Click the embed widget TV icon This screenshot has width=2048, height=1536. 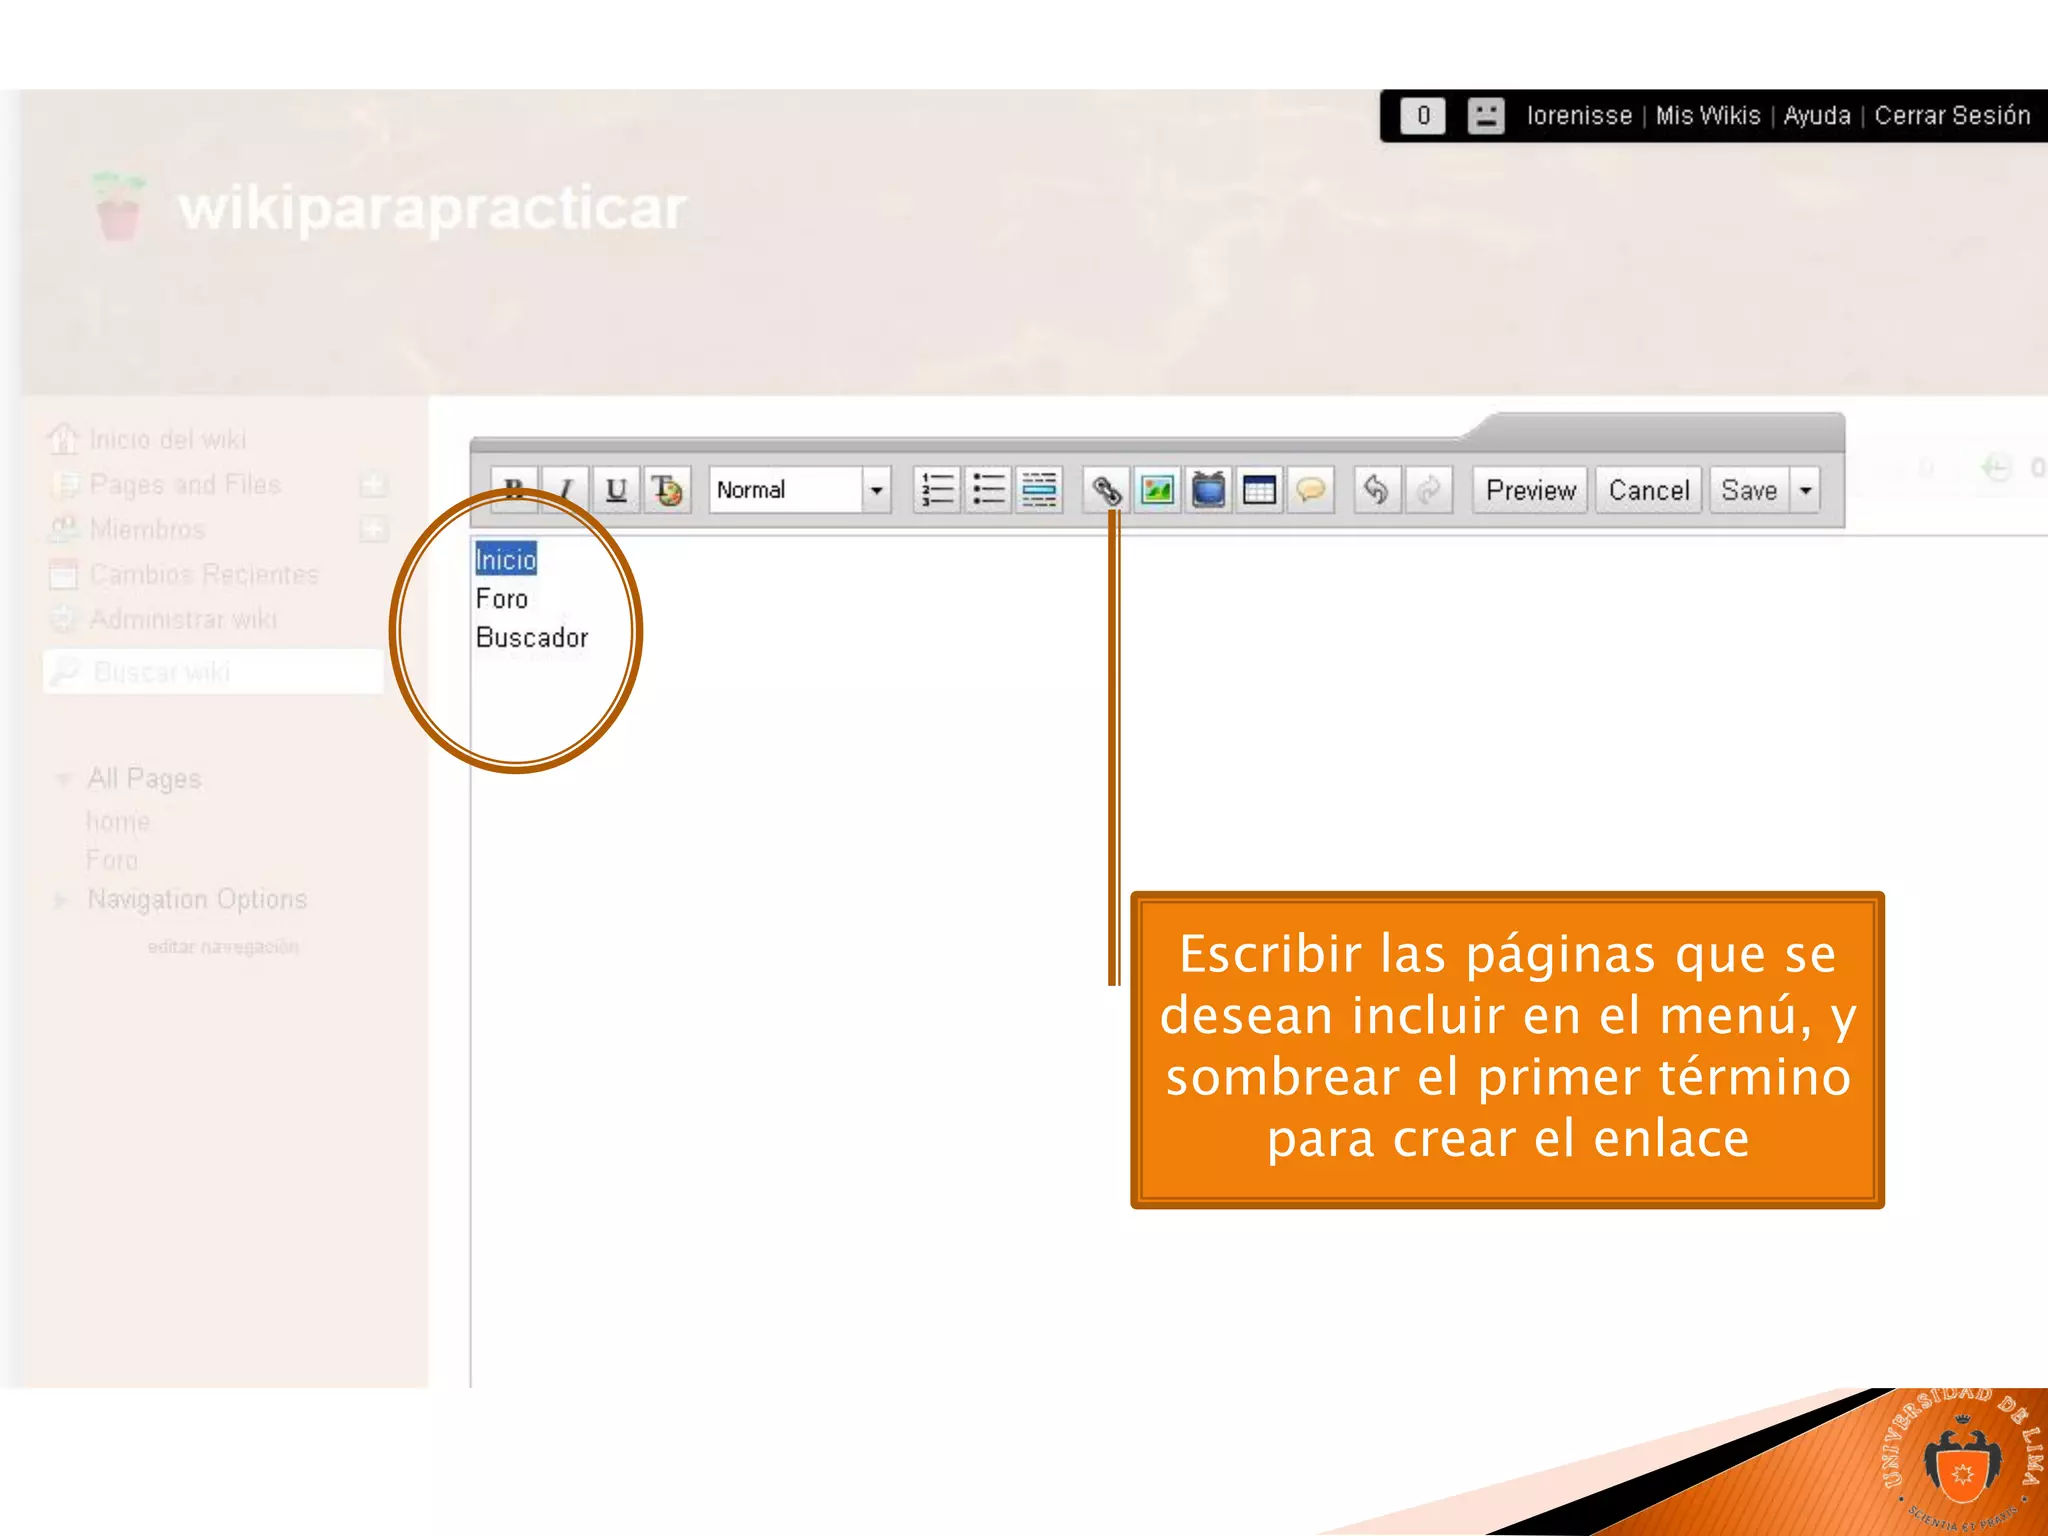[1208, 490]
